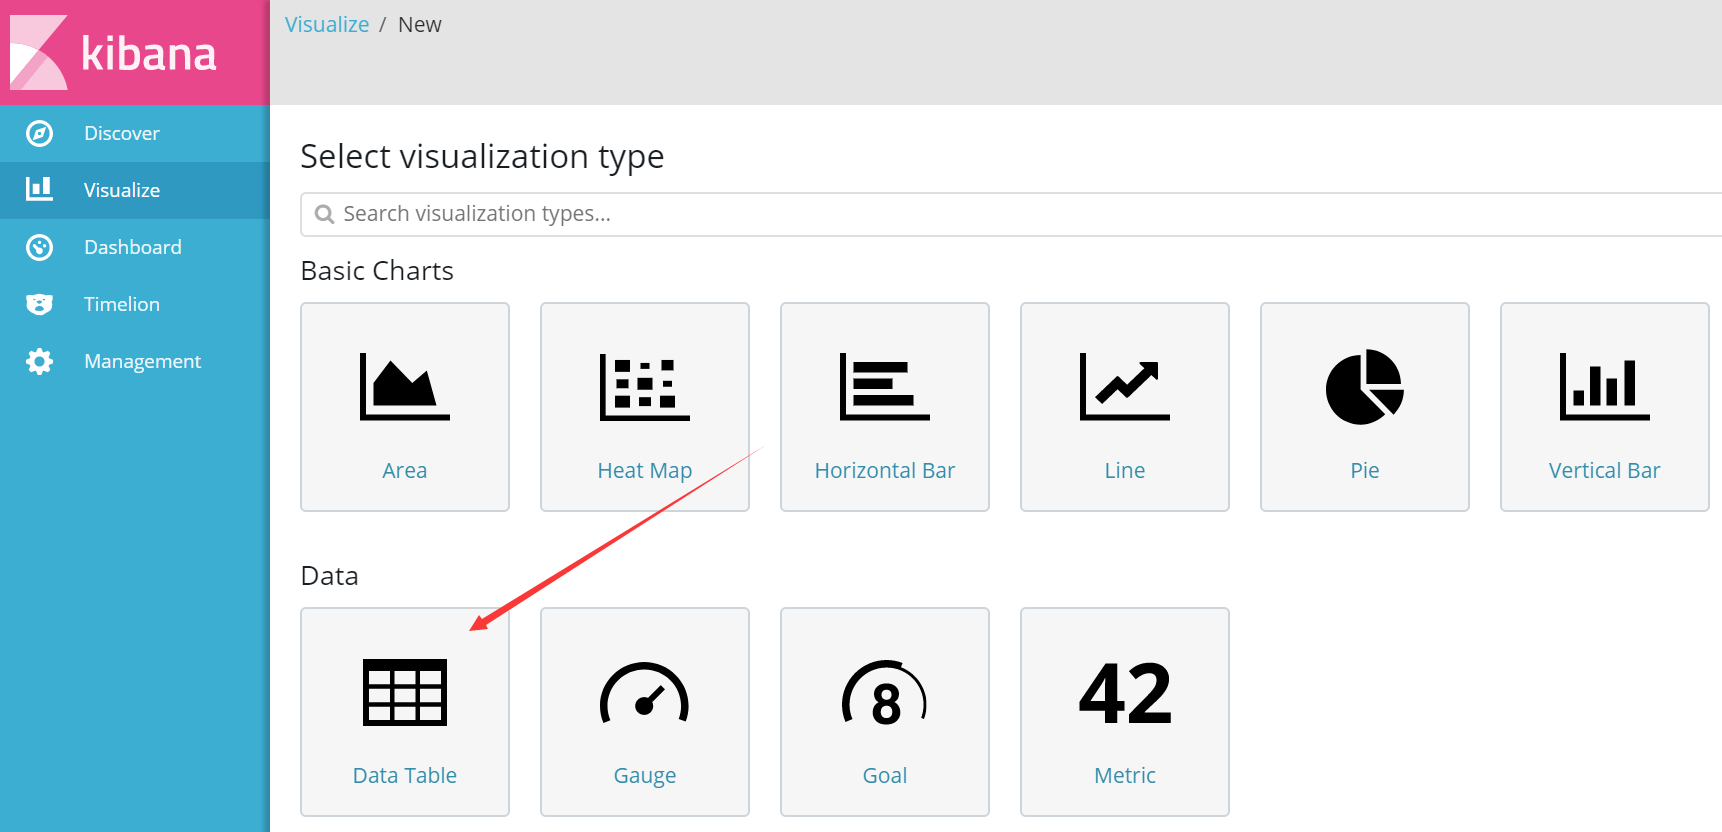Image resolution: width=1722 pixels, height=832 pixels.
Task: Choose the Heat Map visualization type
Action: point(644,406)
